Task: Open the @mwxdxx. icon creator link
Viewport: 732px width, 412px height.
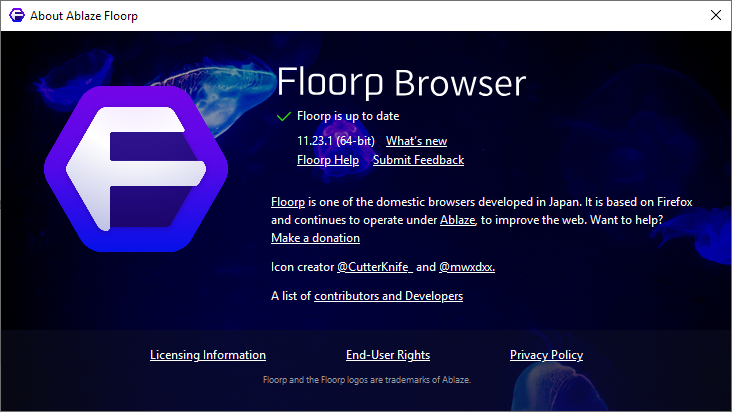Action: point(467,267)
